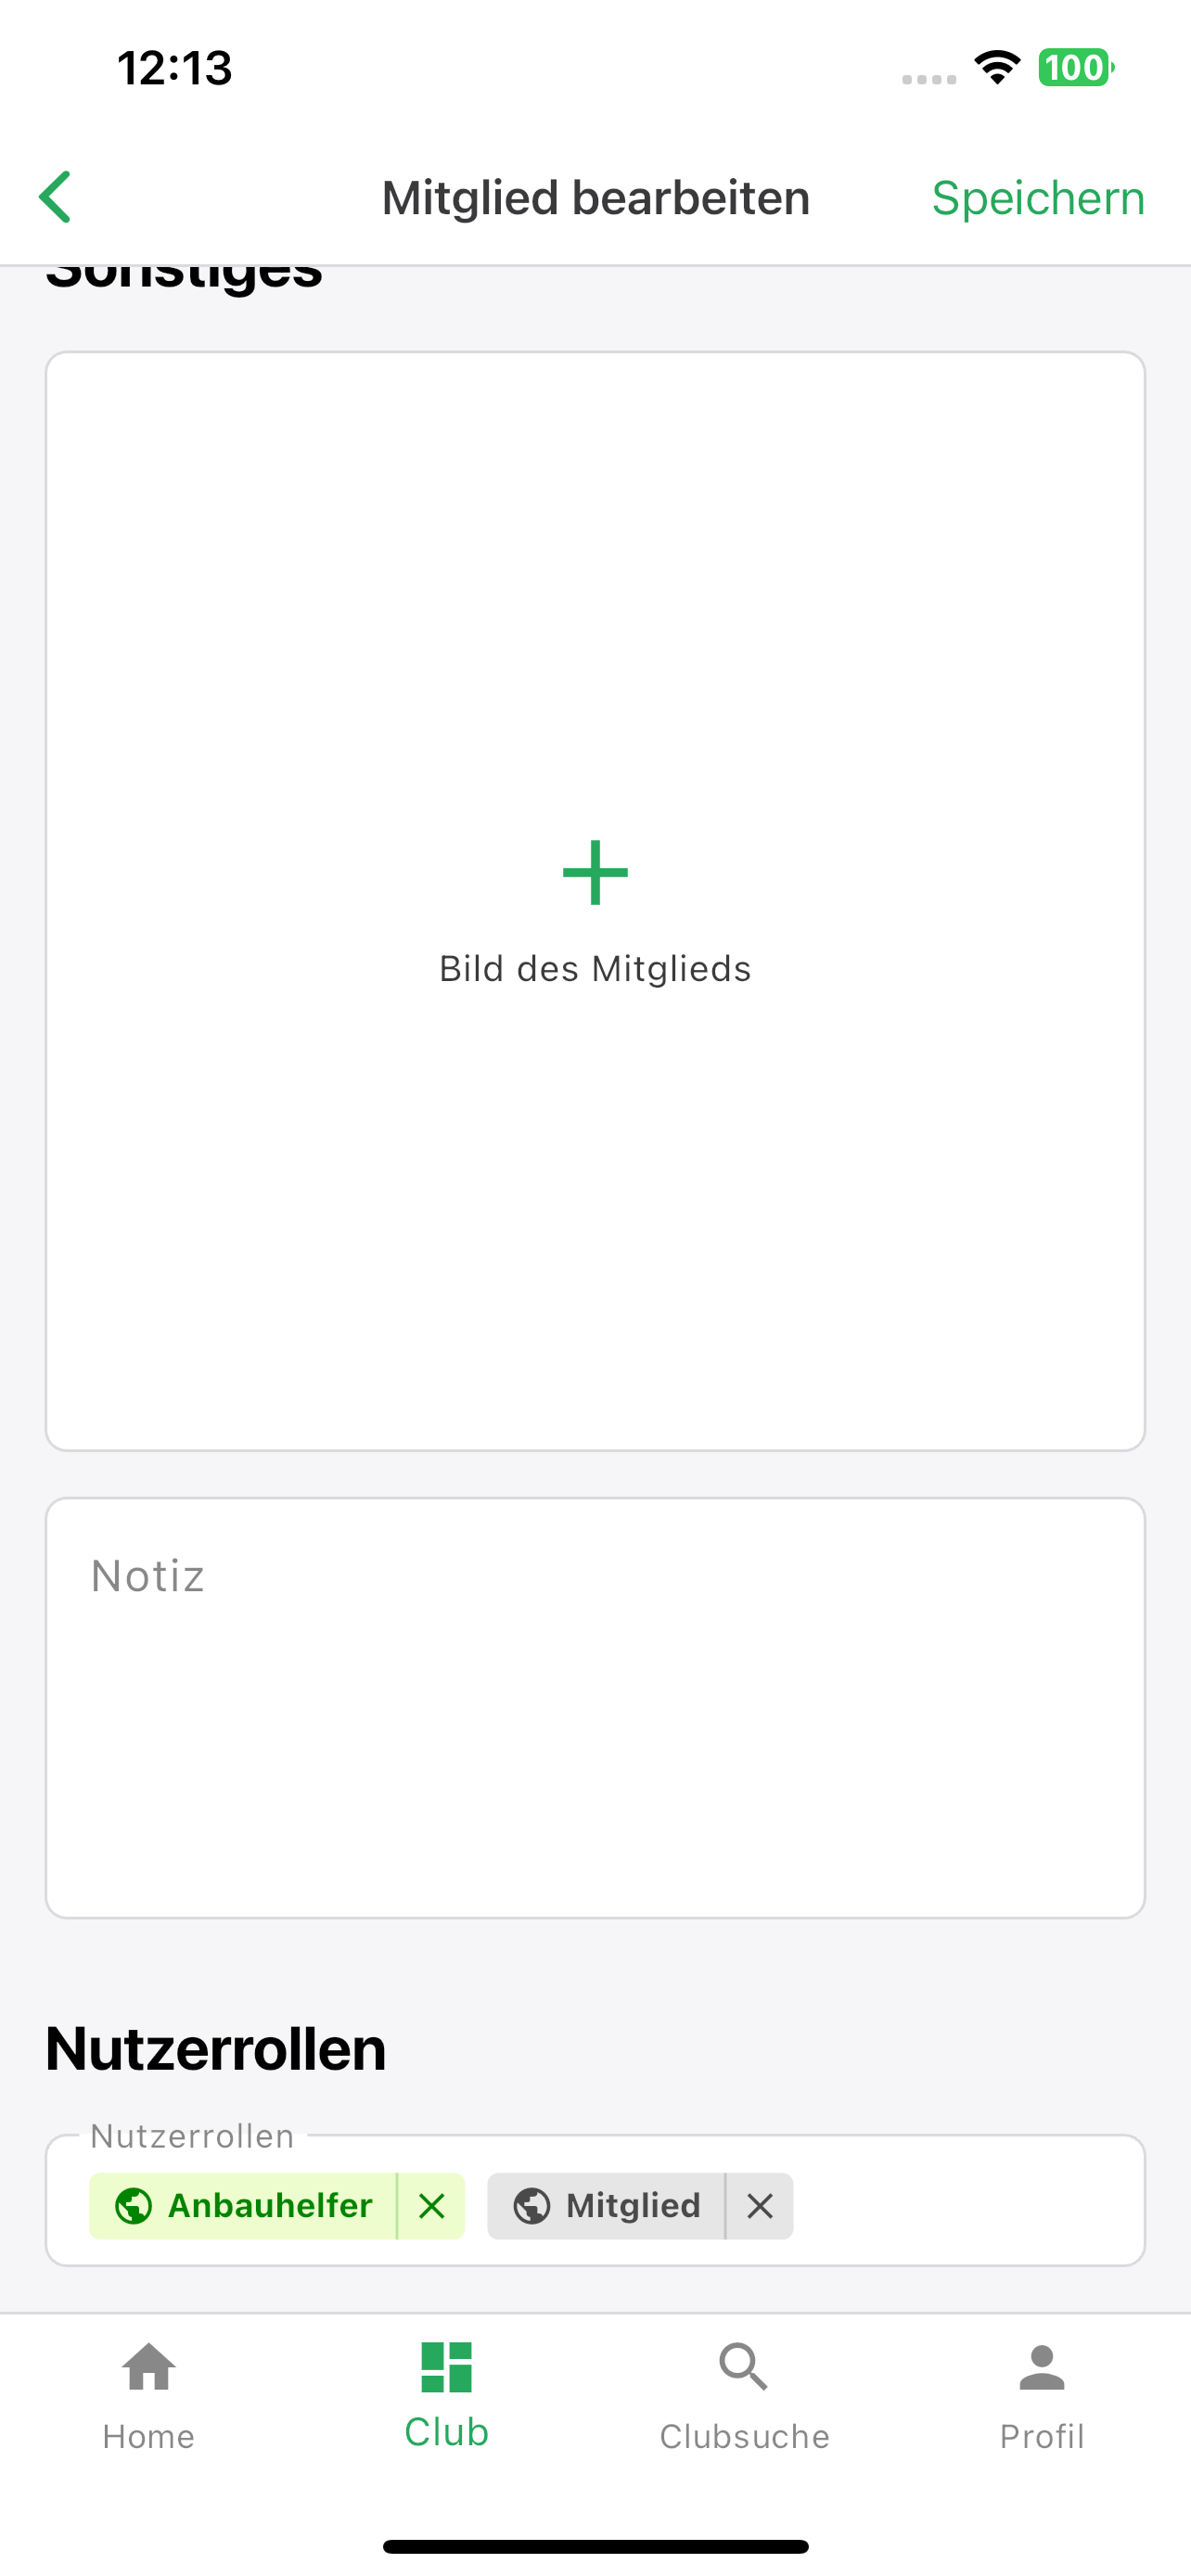The height and width of the screenshot is (2576, 1191).
Task: Click the globe icon on Mitglied chip
Action: pyautogui.click(x=531, y=2205)
